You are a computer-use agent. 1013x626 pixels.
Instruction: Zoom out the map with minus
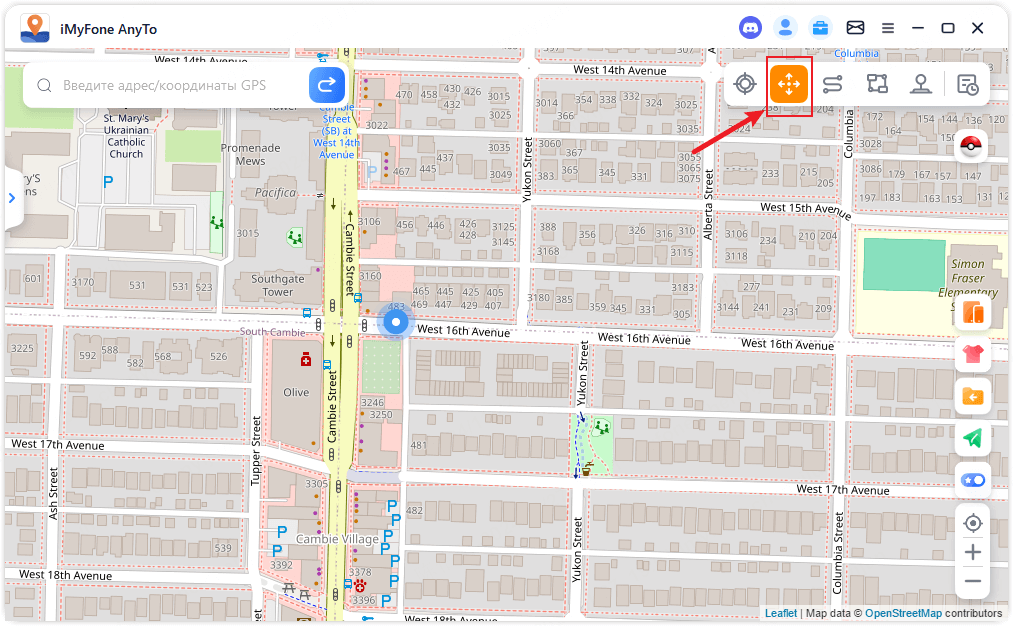click(x=973, y=581)
